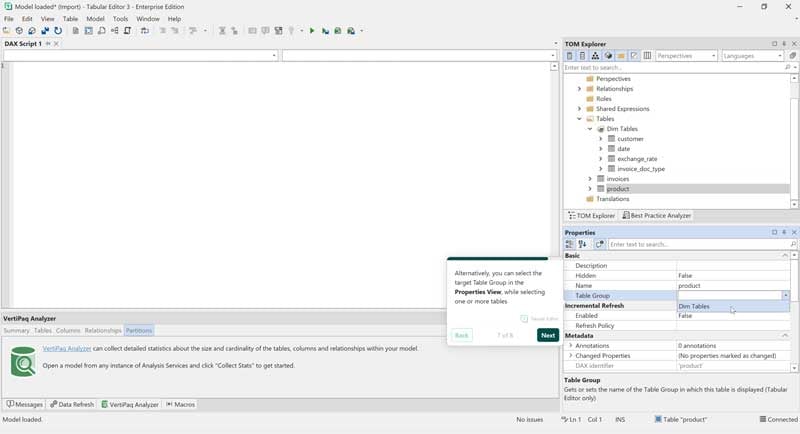Click Next in the tutorial popup
Screen dimensions: 800x434
548,335
